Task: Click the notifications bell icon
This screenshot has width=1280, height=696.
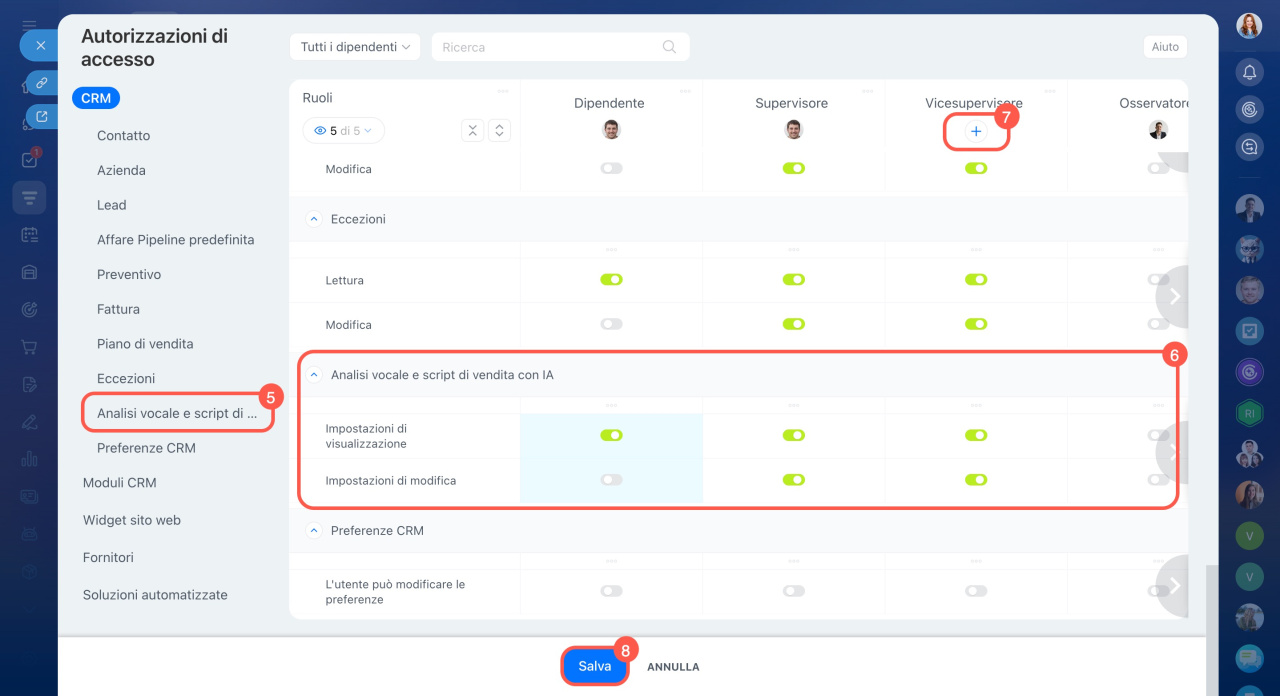Action: 1249,72
